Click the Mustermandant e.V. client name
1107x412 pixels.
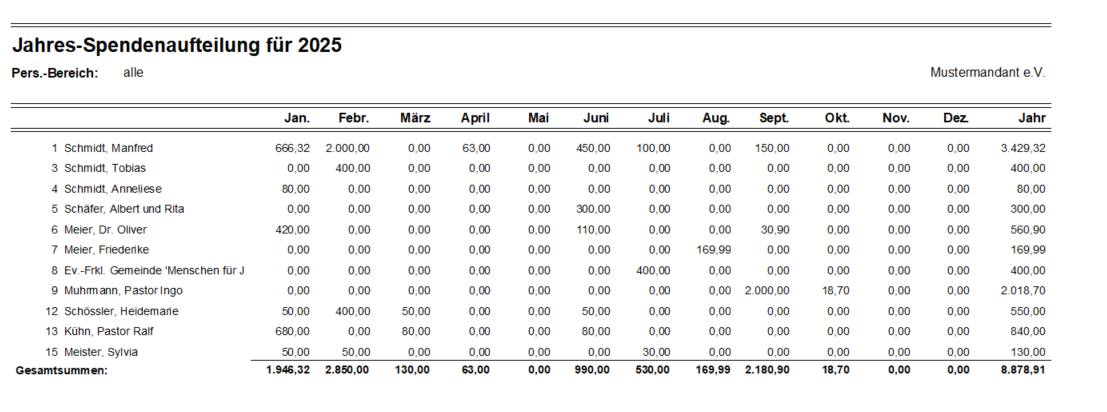987,73
